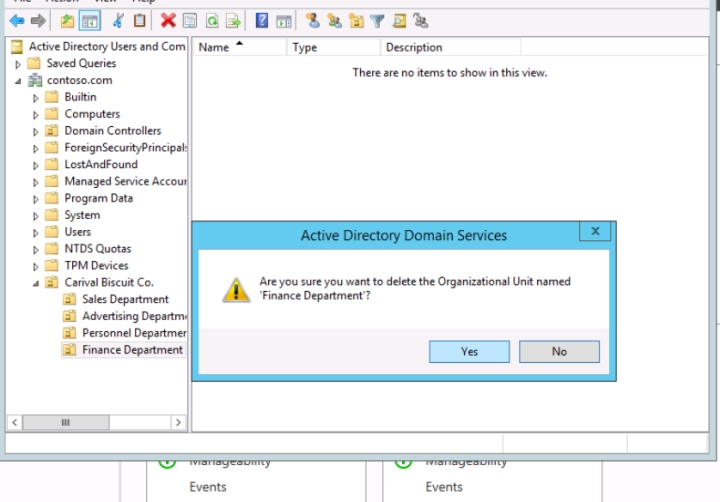Sort by the Type column header
Screen dimensions: 720x502
(x=334, y=47)
